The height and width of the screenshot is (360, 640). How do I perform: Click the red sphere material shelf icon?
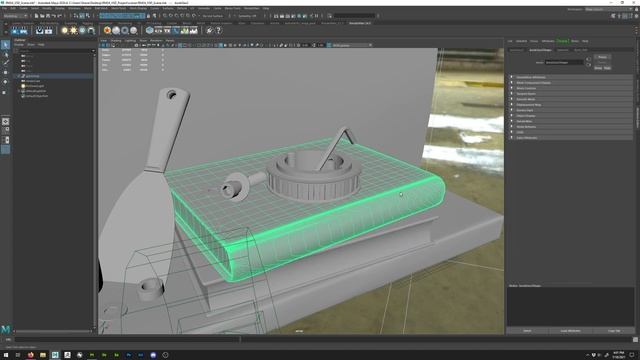tap(107, 31)
